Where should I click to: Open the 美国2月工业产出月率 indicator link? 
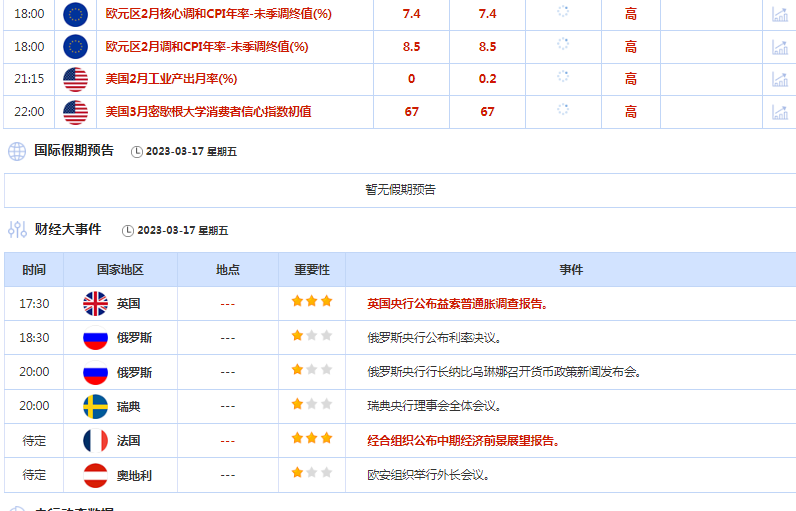171,78
